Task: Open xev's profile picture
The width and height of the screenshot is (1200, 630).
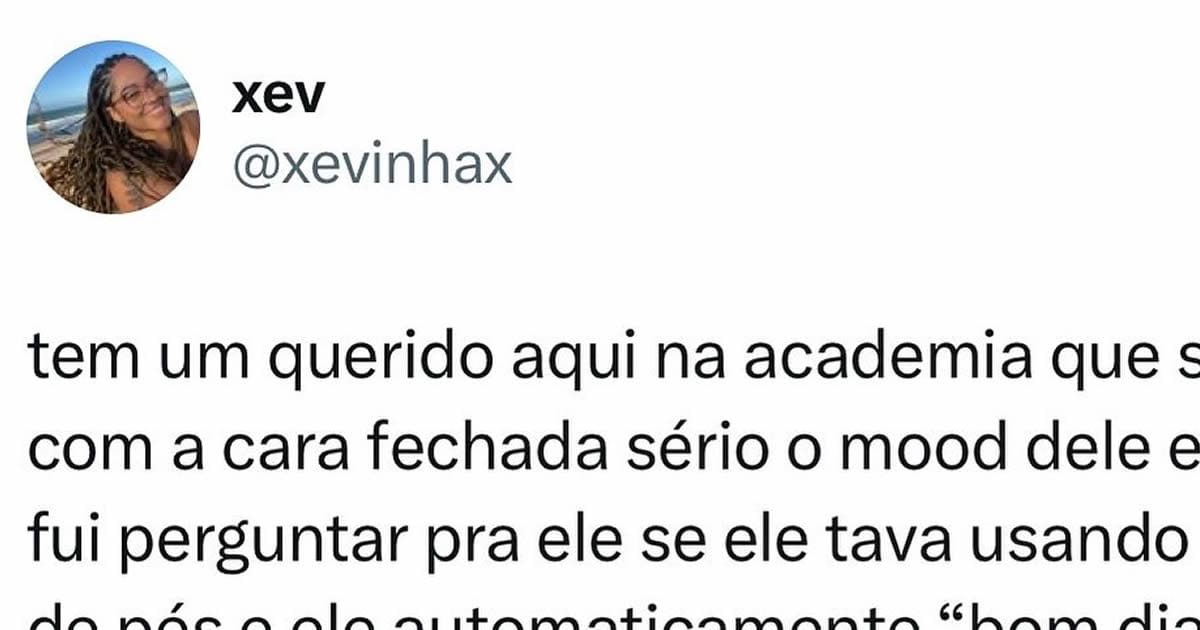Action: point(113,127)
